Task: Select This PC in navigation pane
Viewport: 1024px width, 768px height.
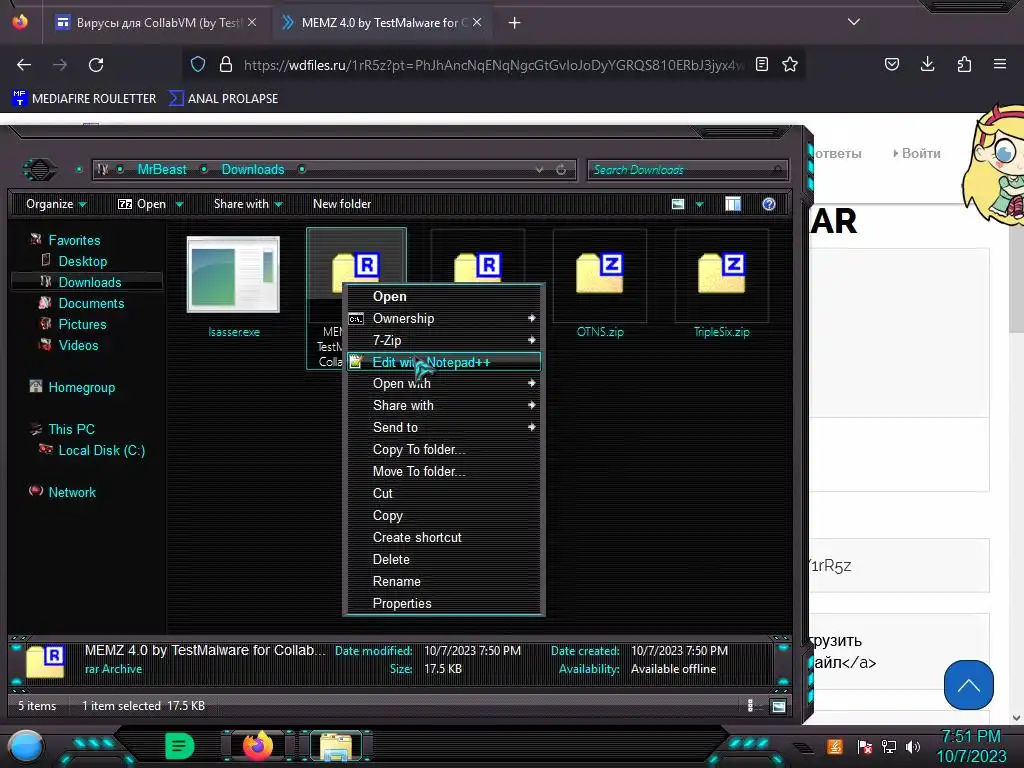Action: pos(71,429)
